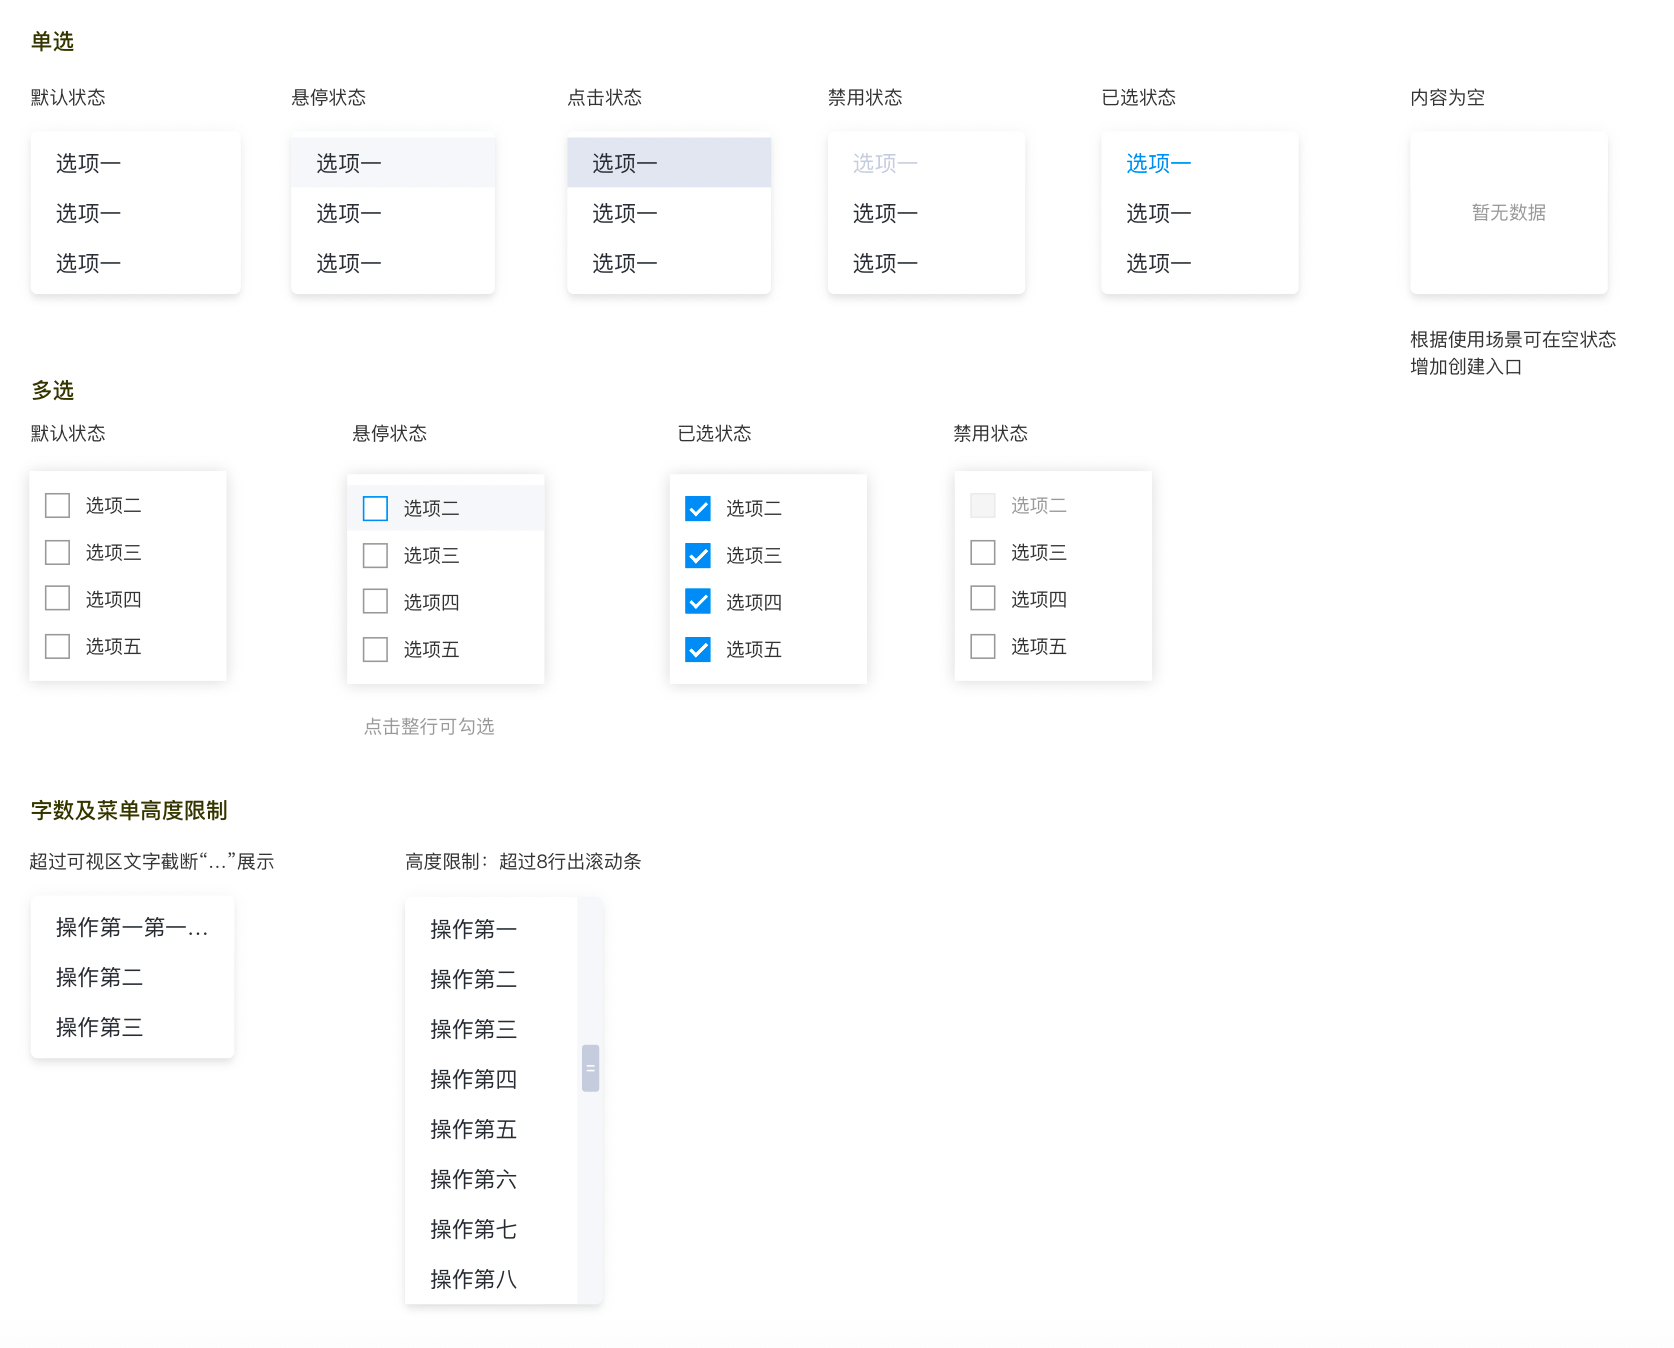Tick 选项五 in the multi-select 悬停状态 panel
1674x1348 pixels.
(x=375, y=649)
